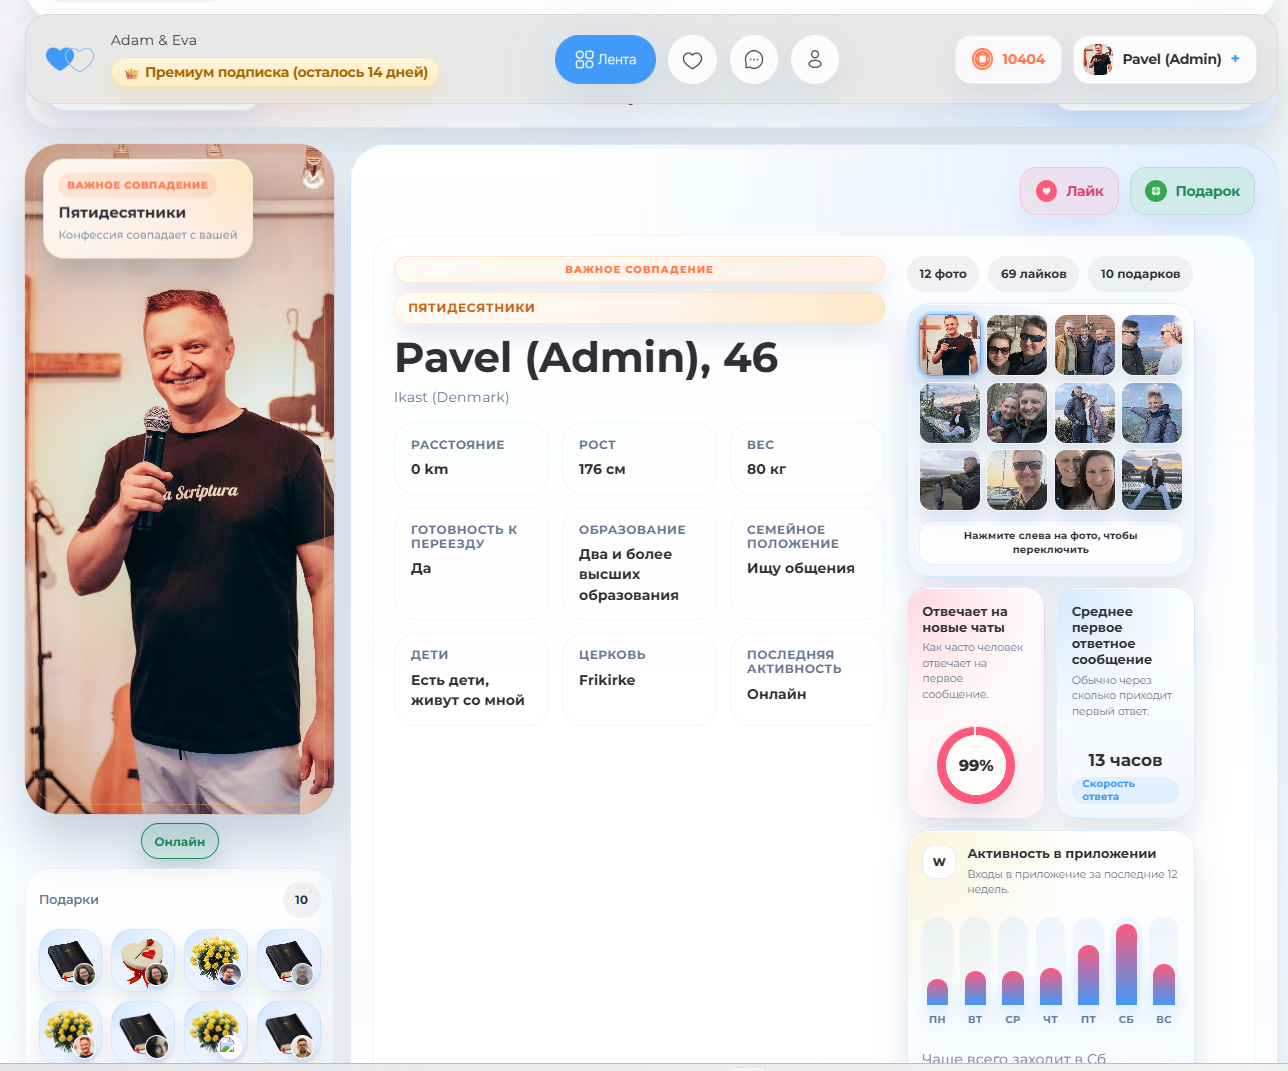Viewport: 1288px width, 1071px height.
Task: Click the first black Bible gift icon
Action: (70, 960)
